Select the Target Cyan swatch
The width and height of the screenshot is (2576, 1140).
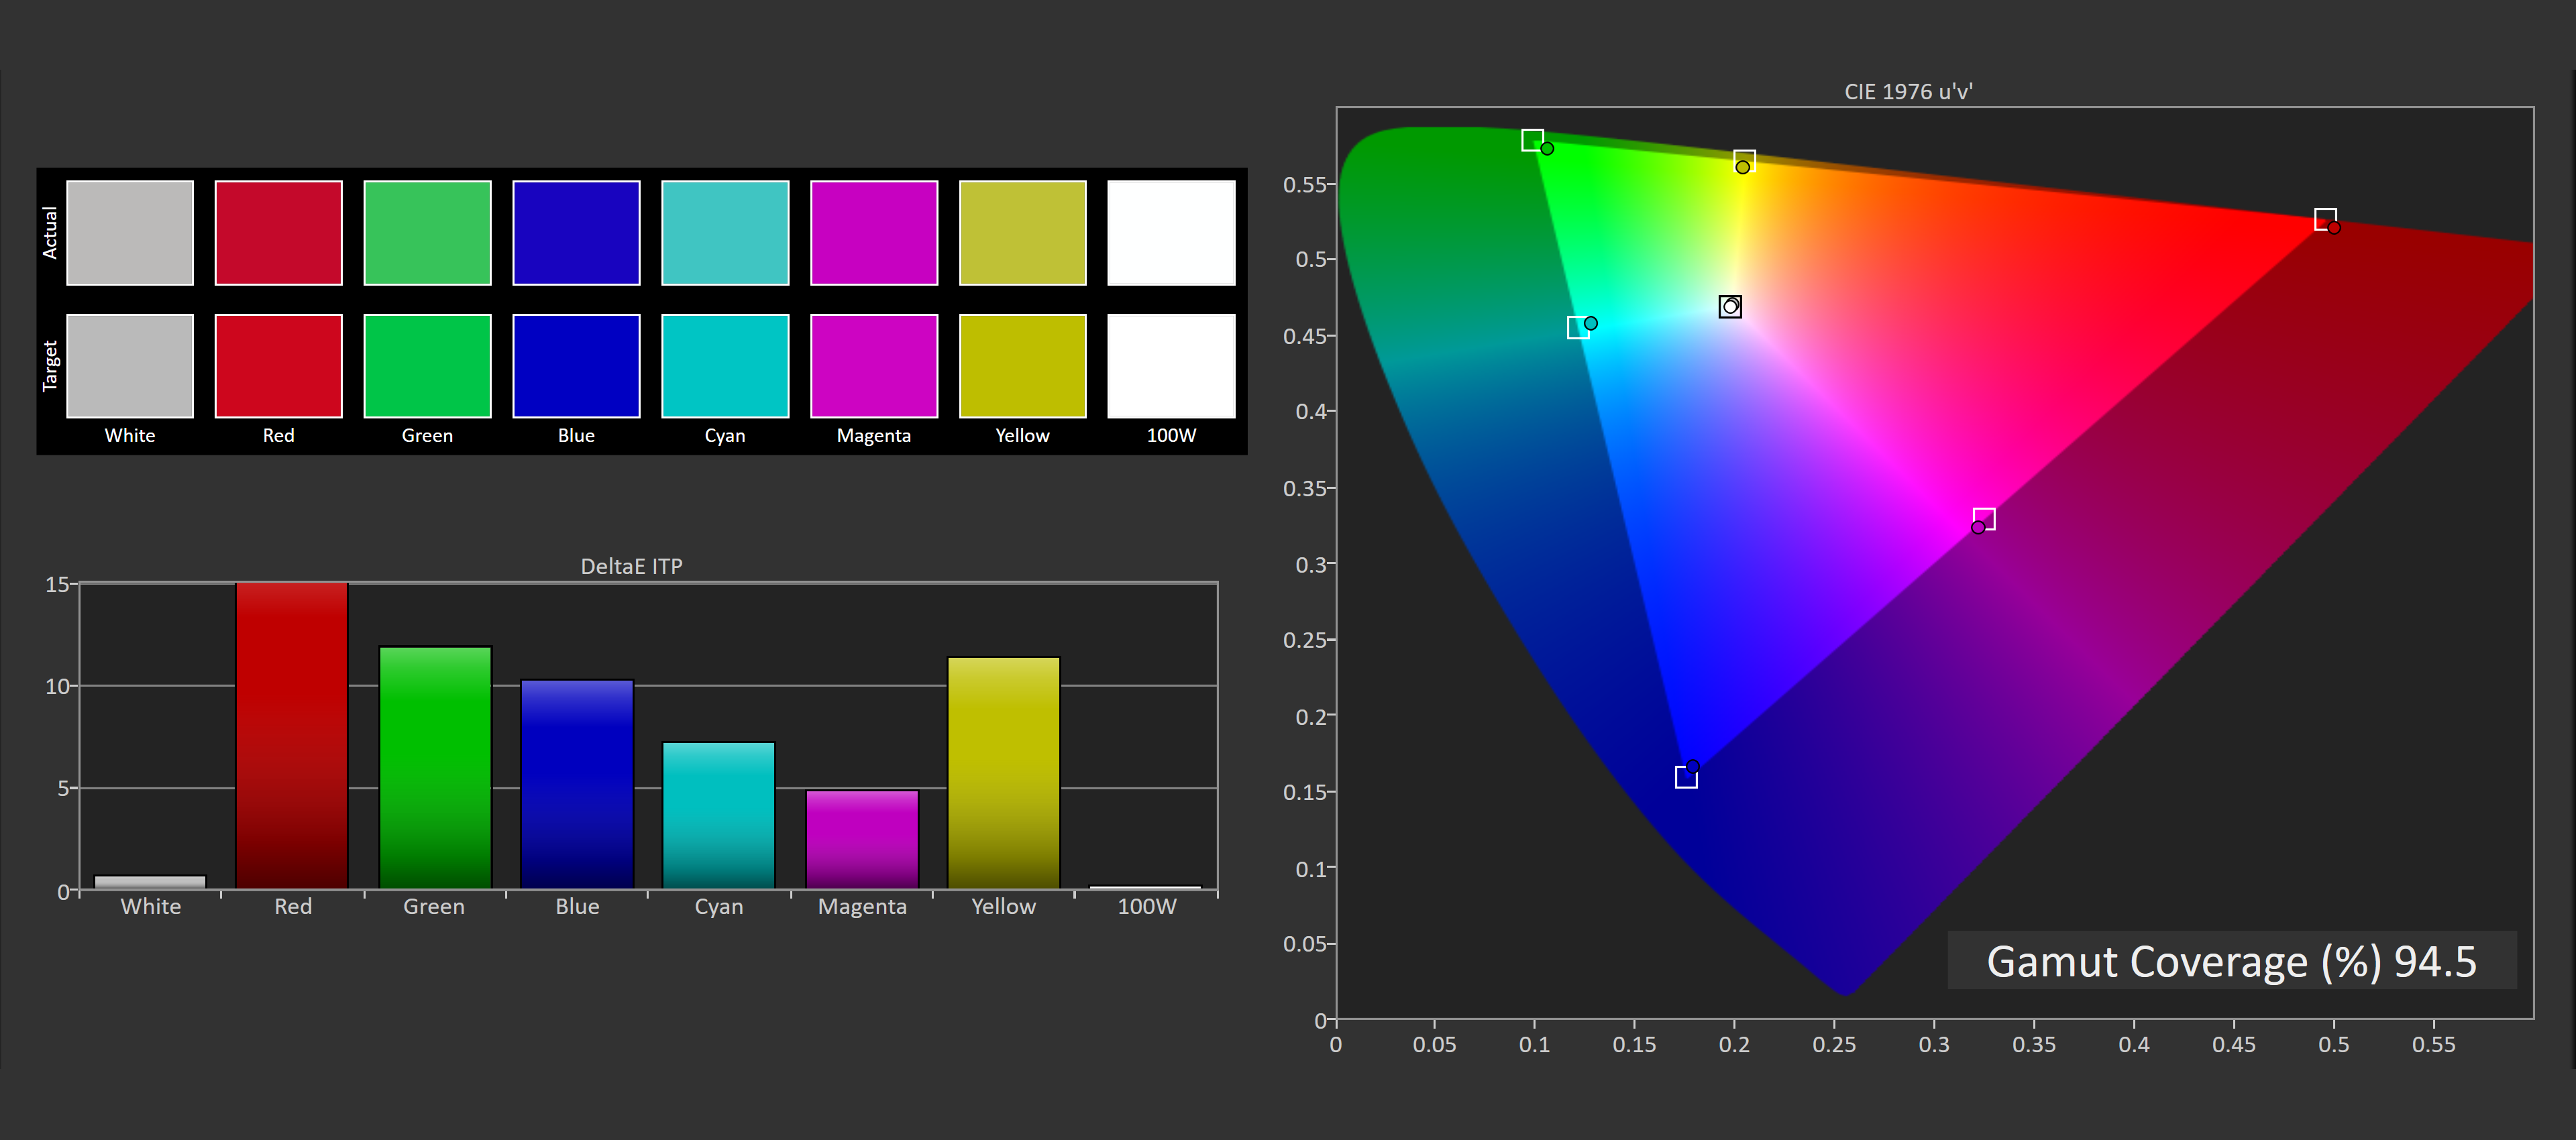coord(725,365)
